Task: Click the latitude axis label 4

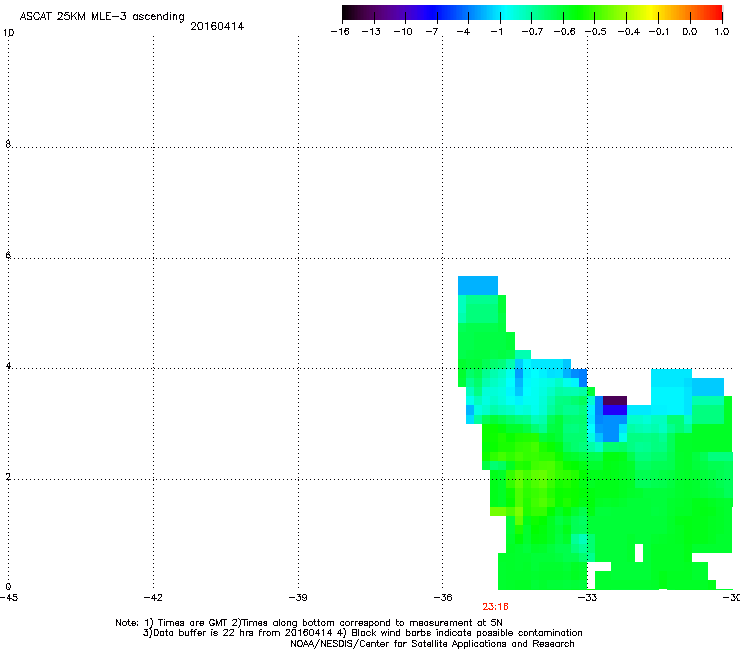Action: click(8, 366)
